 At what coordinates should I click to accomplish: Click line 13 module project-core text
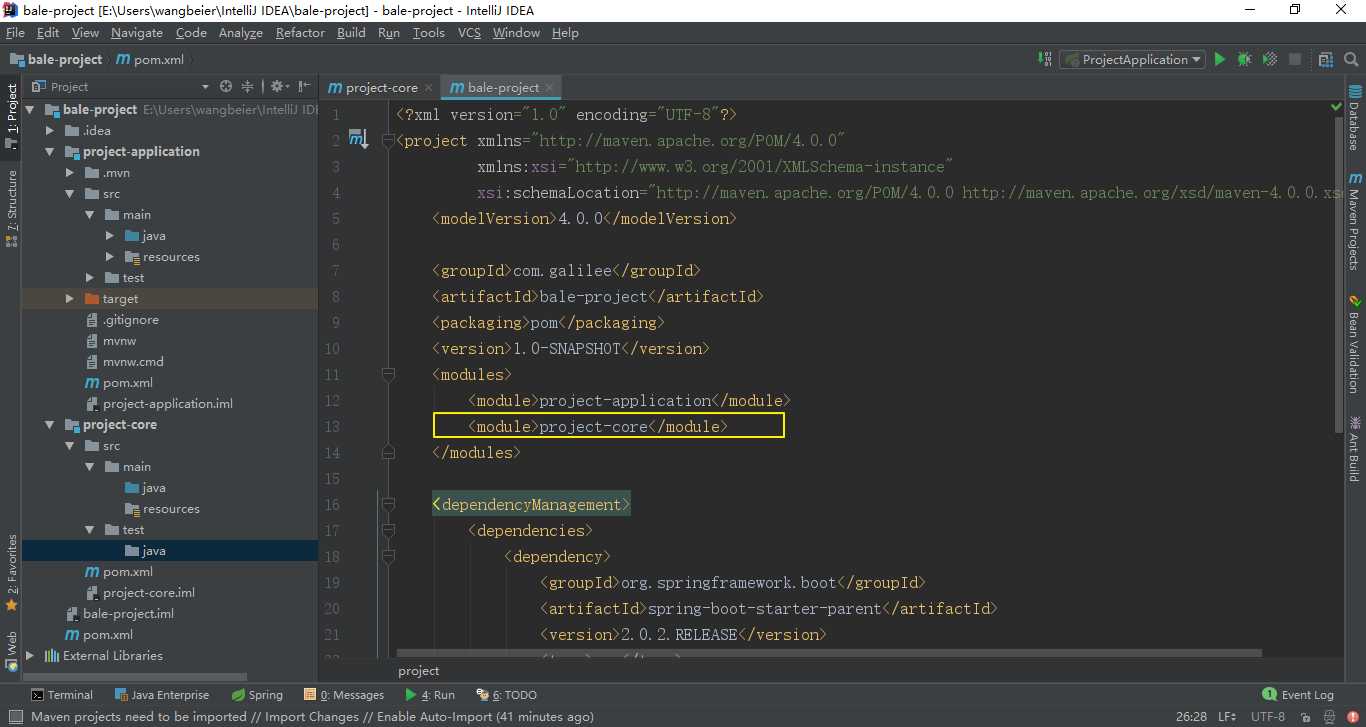coord(598,427)
